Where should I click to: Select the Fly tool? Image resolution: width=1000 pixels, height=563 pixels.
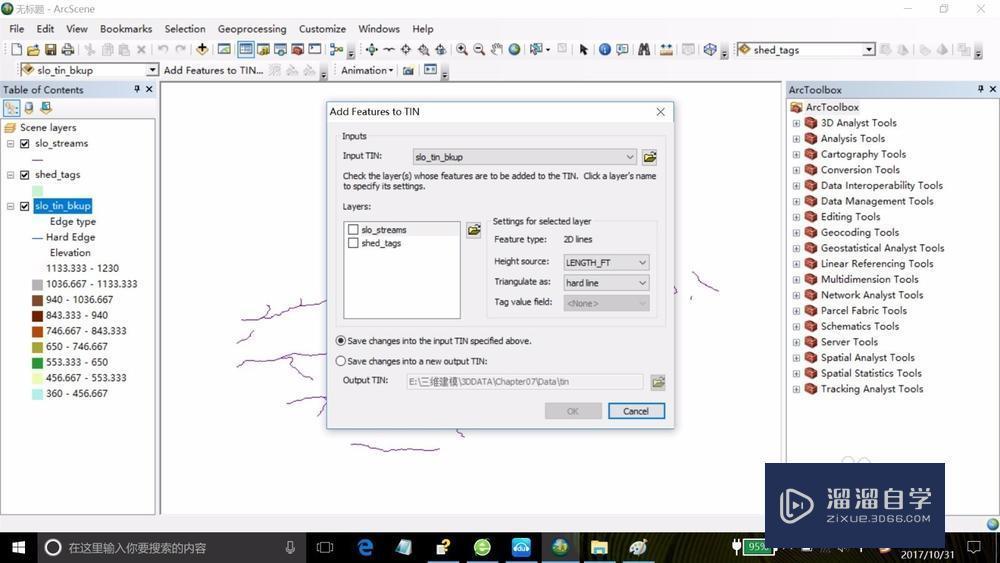coord(388,49)
